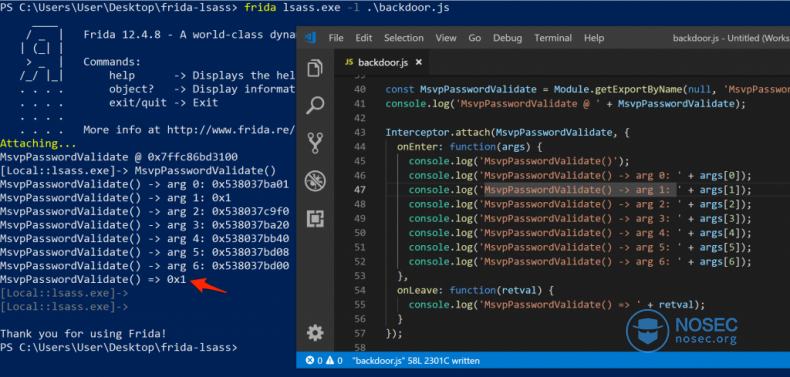Click the 'arg 0: 0x538037ba01' output line
Image resolution: width=790 pixels, height=377 pixels.
tap(145, 184)
